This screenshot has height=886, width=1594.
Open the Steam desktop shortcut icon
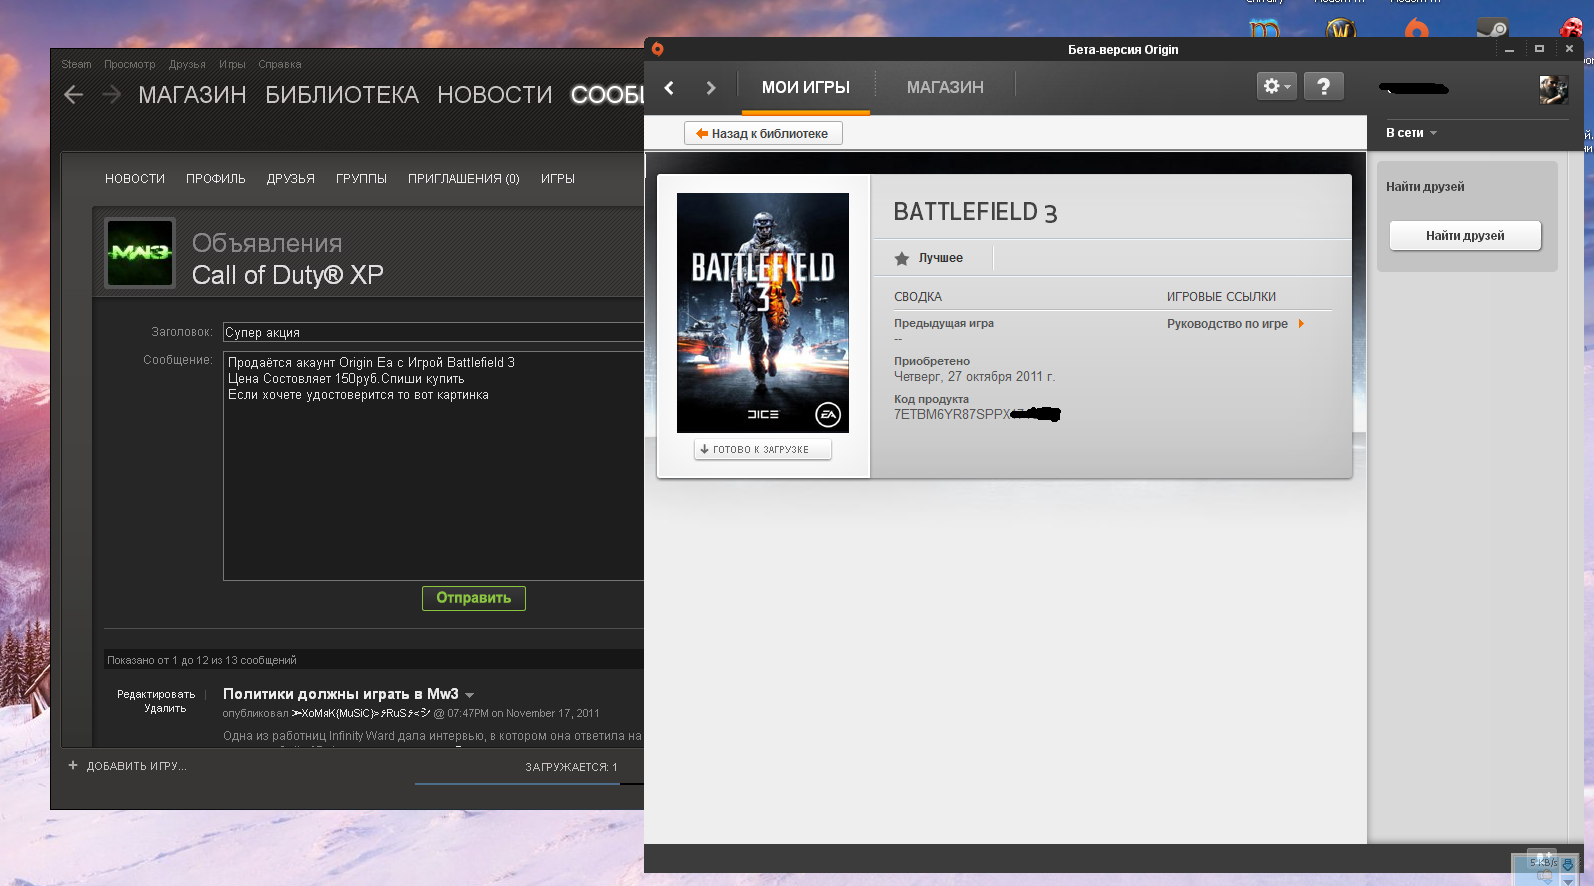coord(1493,28)
